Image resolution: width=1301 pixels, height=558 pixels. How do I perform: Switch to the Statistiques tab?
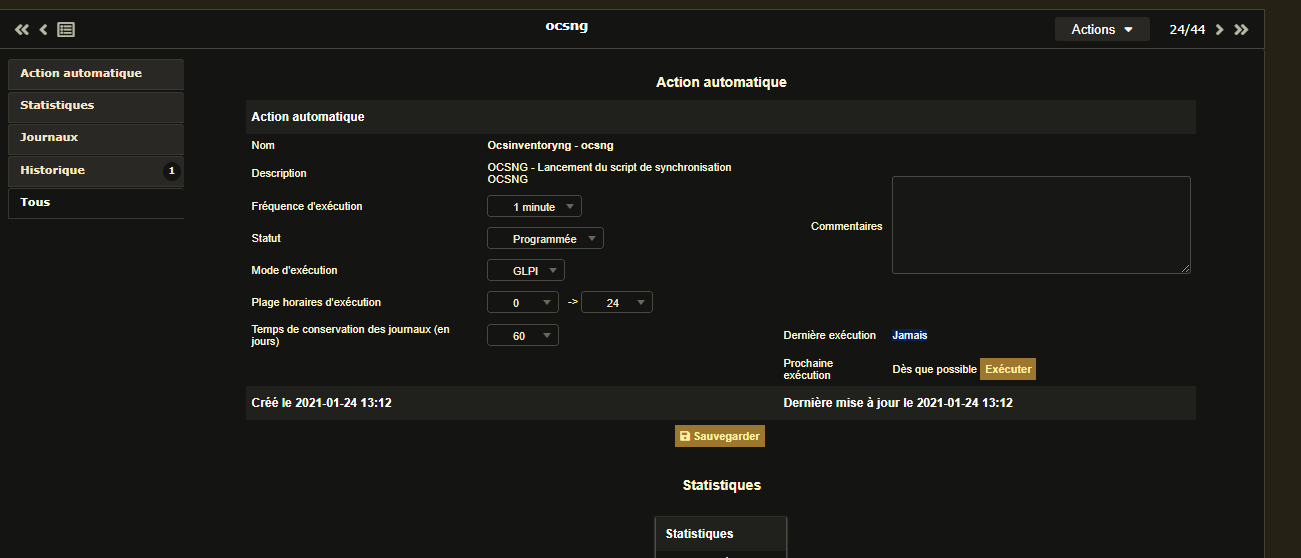96,106
